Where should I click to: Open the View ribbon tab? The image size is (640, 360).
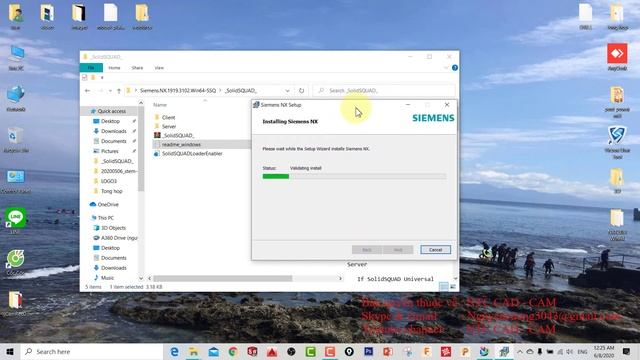[159, 68]
